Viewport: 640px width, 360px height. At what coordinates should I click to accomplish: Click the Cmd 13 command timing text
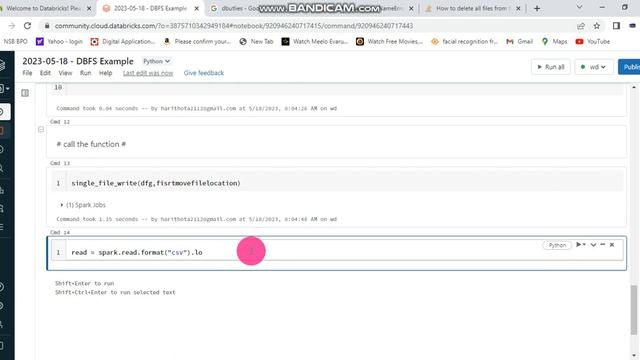coord(196,219)
